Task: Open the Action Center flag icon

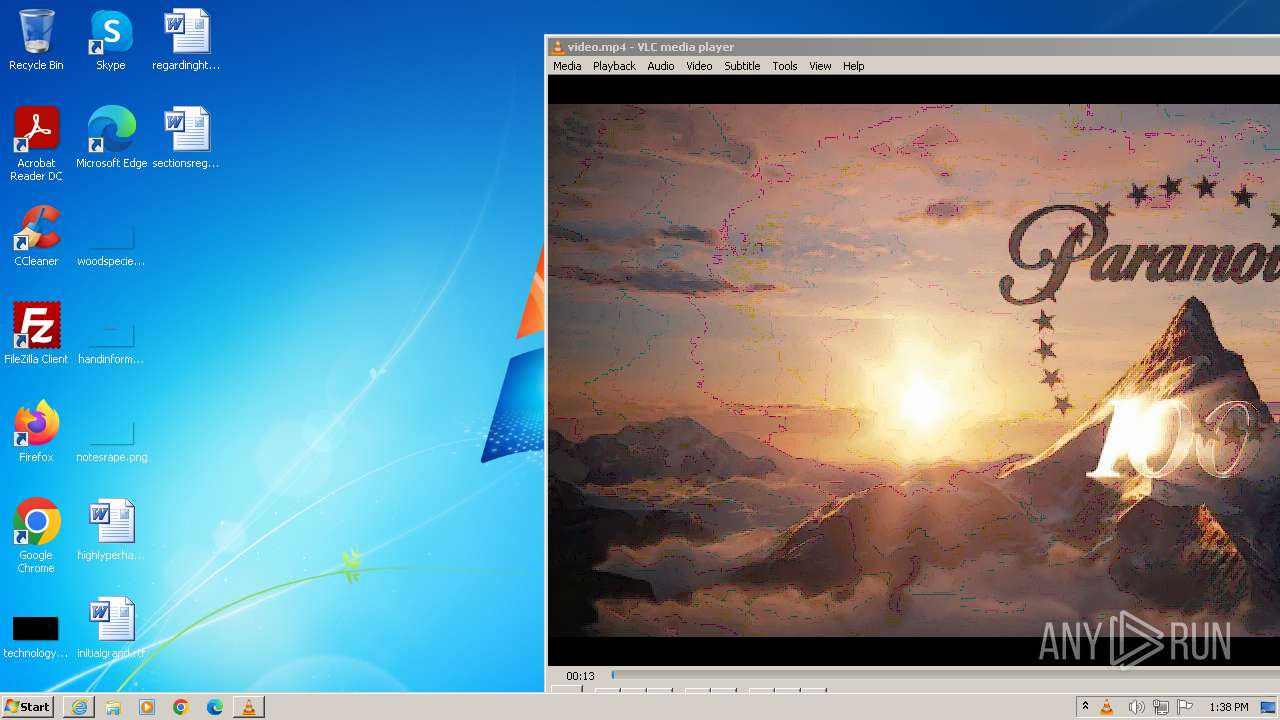Action: coord(1185,707)
